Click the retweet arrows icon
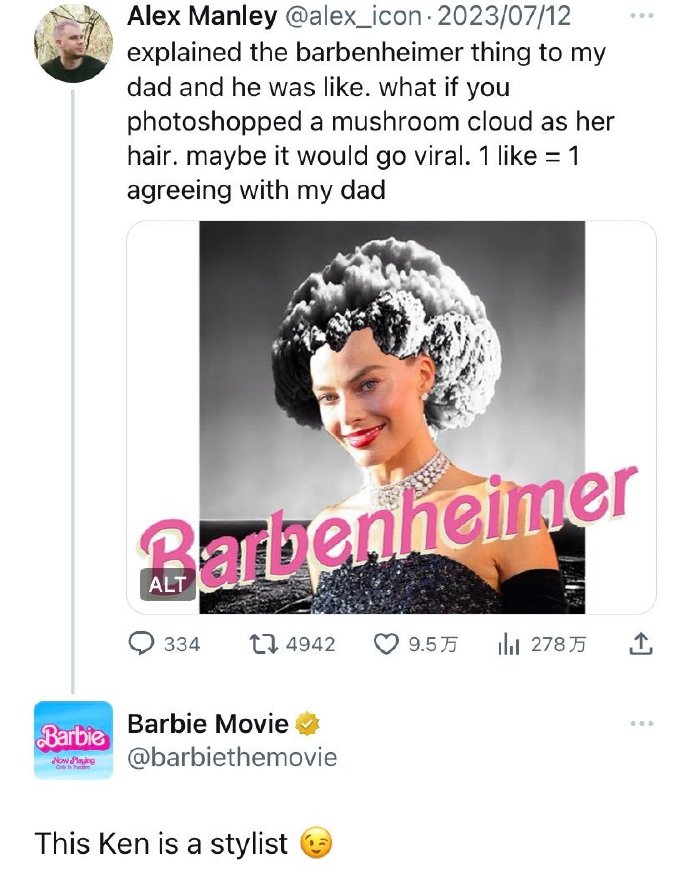This screenshot has height=890, width=690. click(x=265, y=644)
